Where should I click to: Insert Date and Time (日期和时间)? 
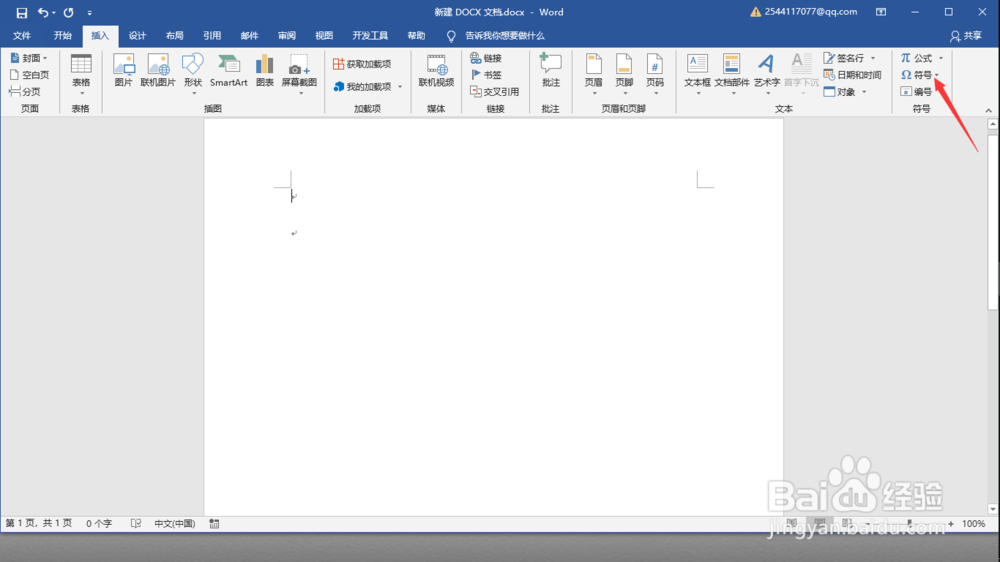point(853,75)
